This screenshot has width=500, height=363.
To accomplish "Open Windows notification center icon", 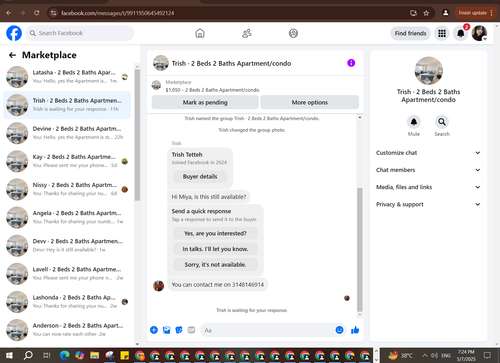I will (487, 355).
